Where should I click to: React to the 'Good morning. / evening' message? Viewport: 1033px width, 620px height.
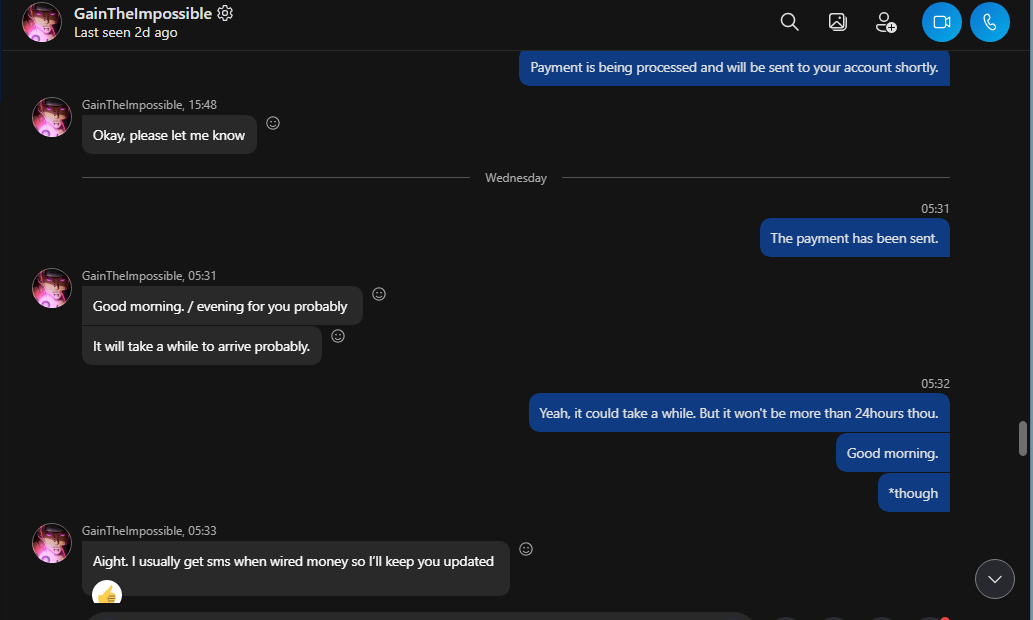click(379, 294)
